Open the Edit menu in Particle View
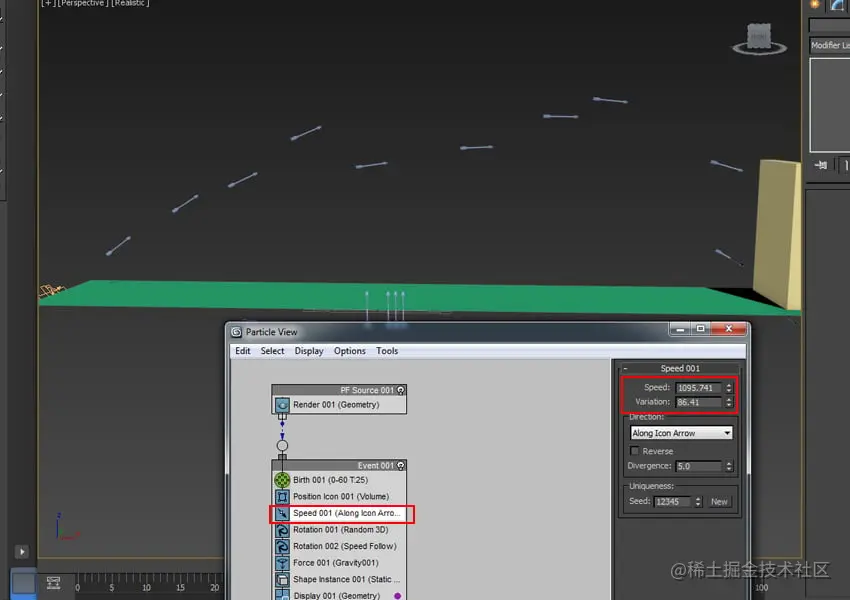This screenshot has width=850, height=600. click(x=243, y=351)
